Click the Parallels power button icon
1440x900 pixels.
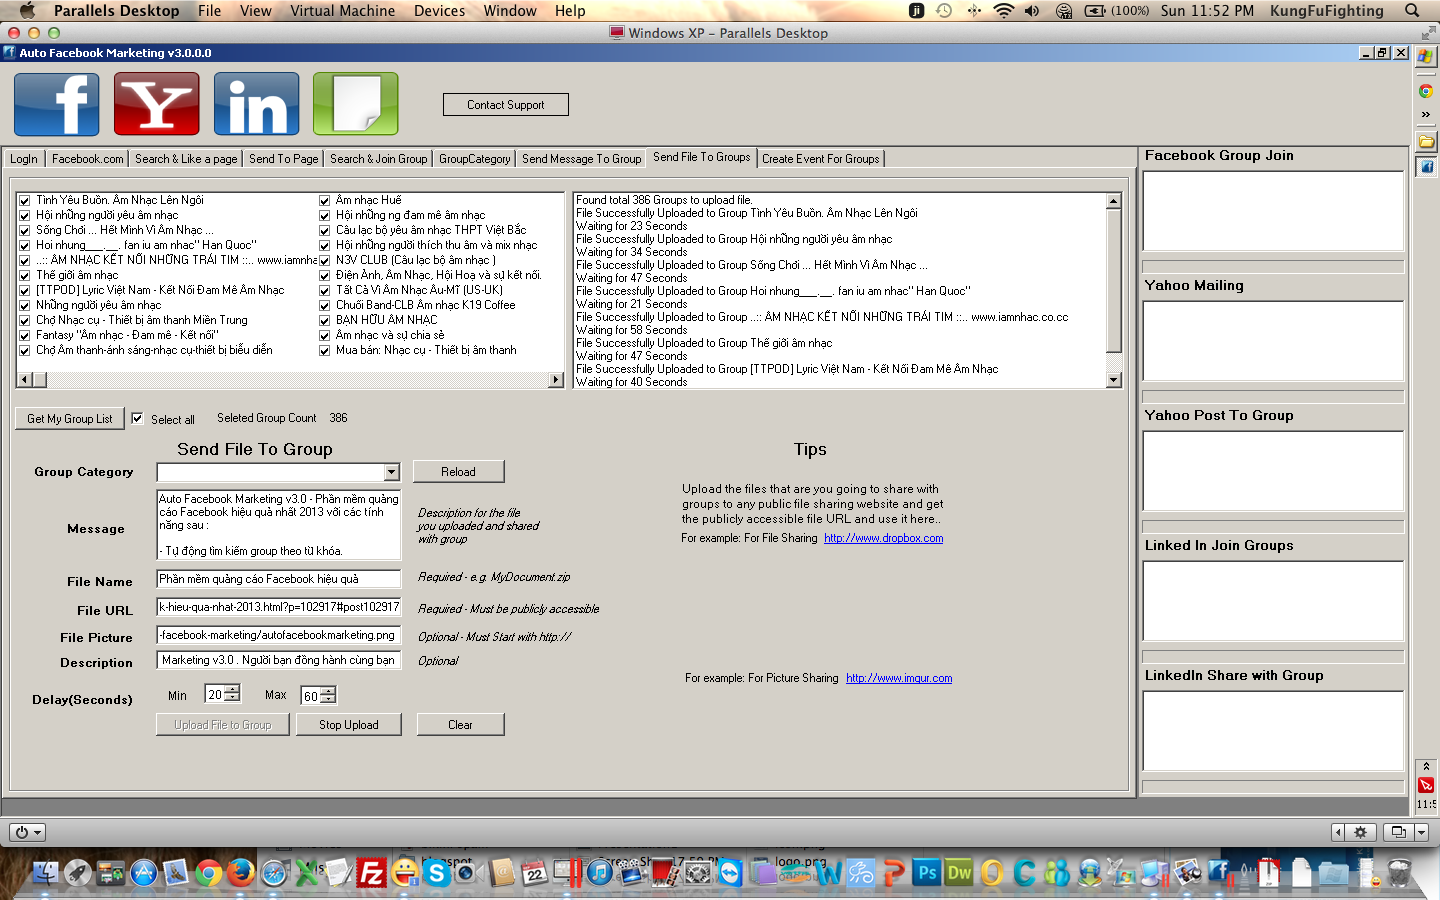tap(27, 832)
